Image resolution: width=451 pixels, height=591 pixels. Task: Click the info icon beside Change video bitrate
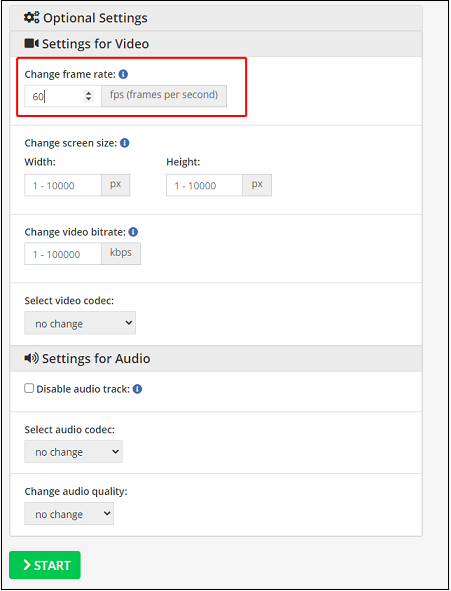pyautogui.click(x=133, y=232)
